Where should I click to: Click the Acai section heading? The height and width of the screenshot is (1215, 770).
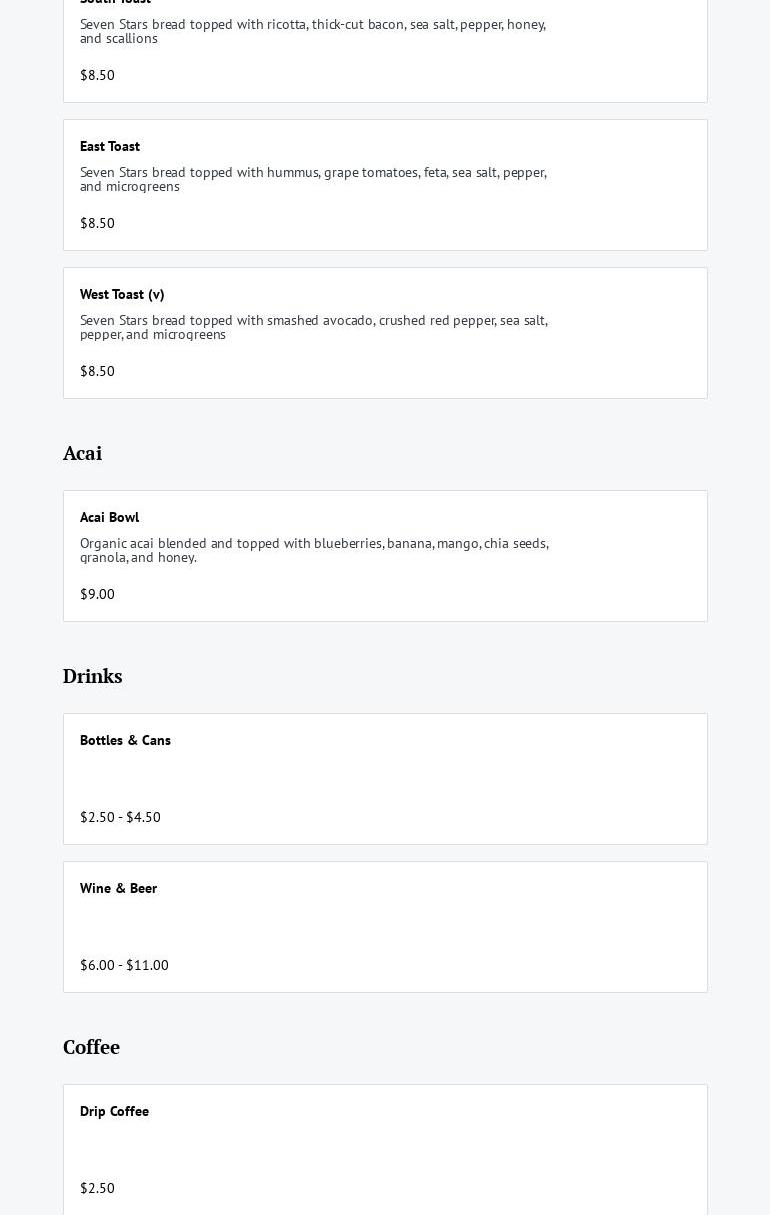(82, 453)
